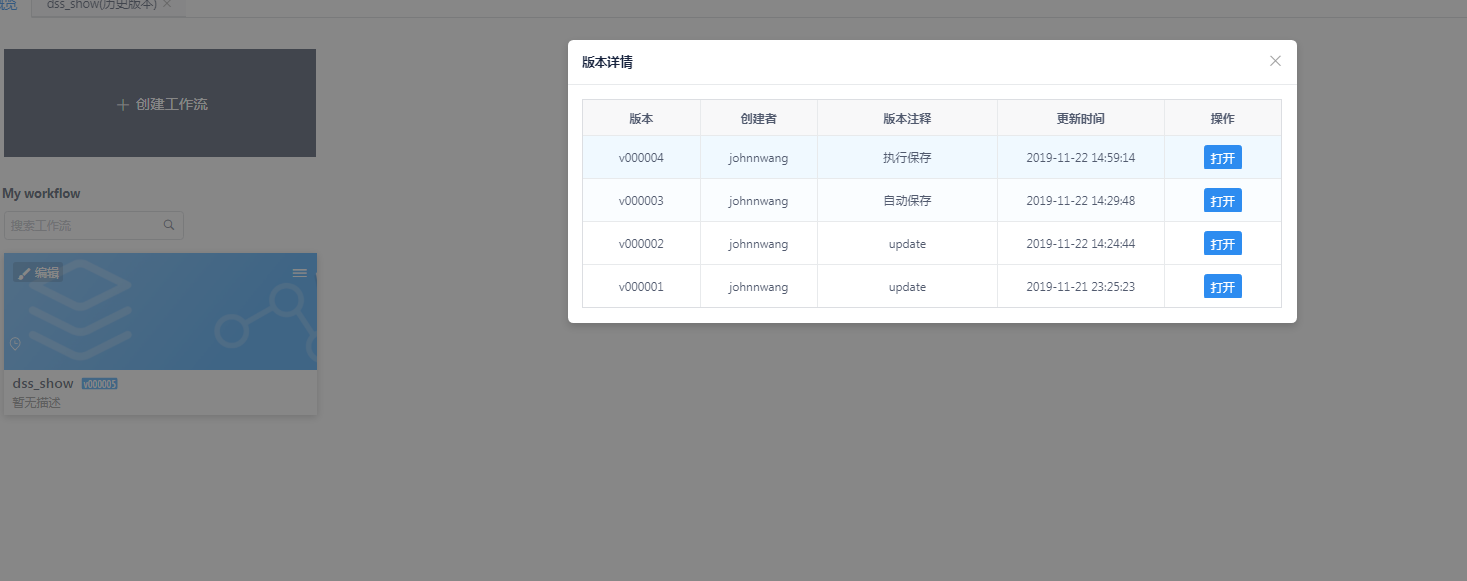
Task: Click the plus icon inside 创建工作流 panel
Action: pyautogui.click(x=121, y=102)
